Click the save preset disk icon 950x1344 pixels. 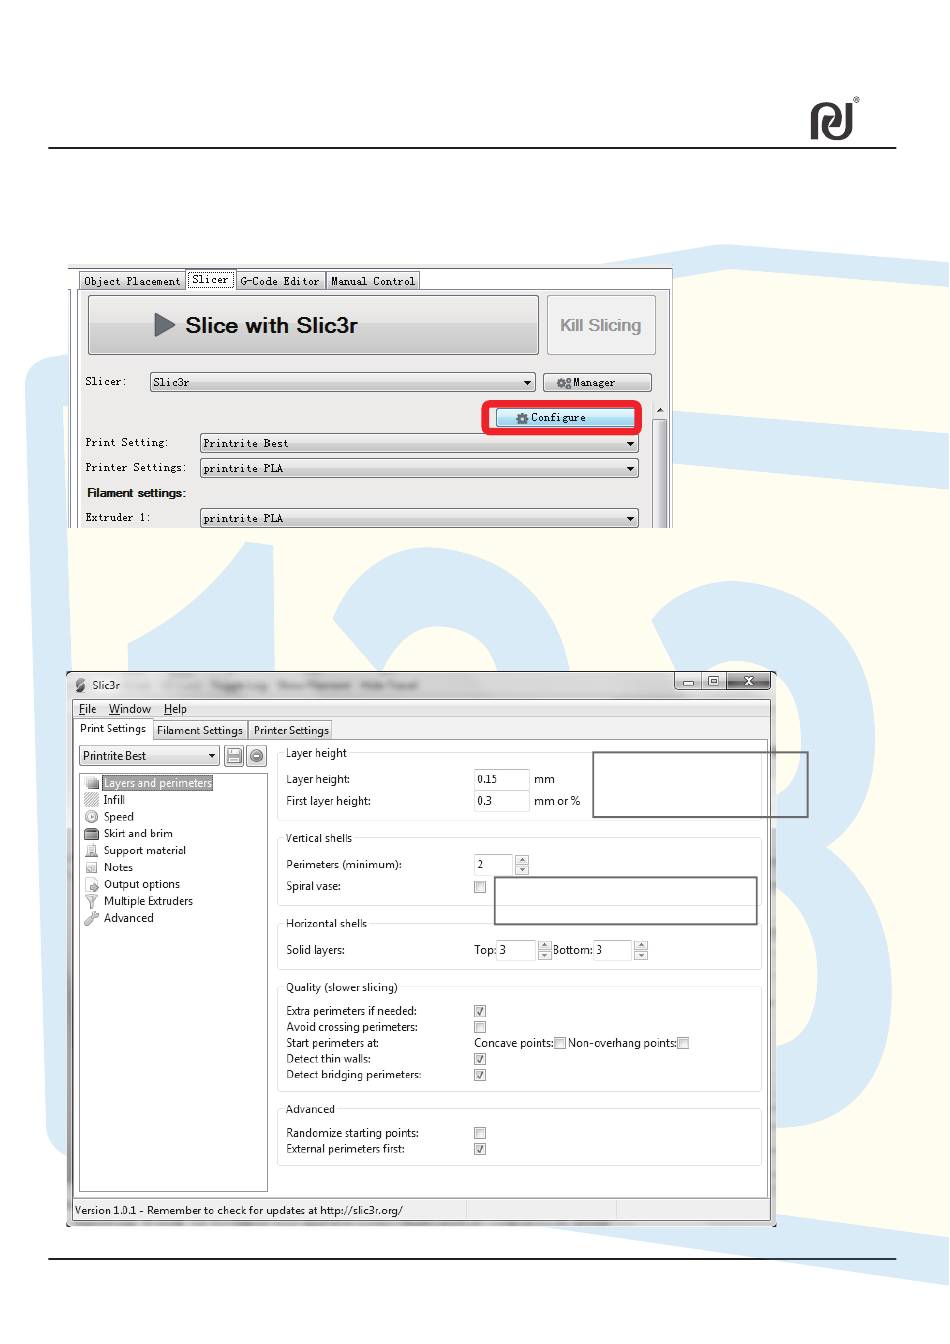234,756
